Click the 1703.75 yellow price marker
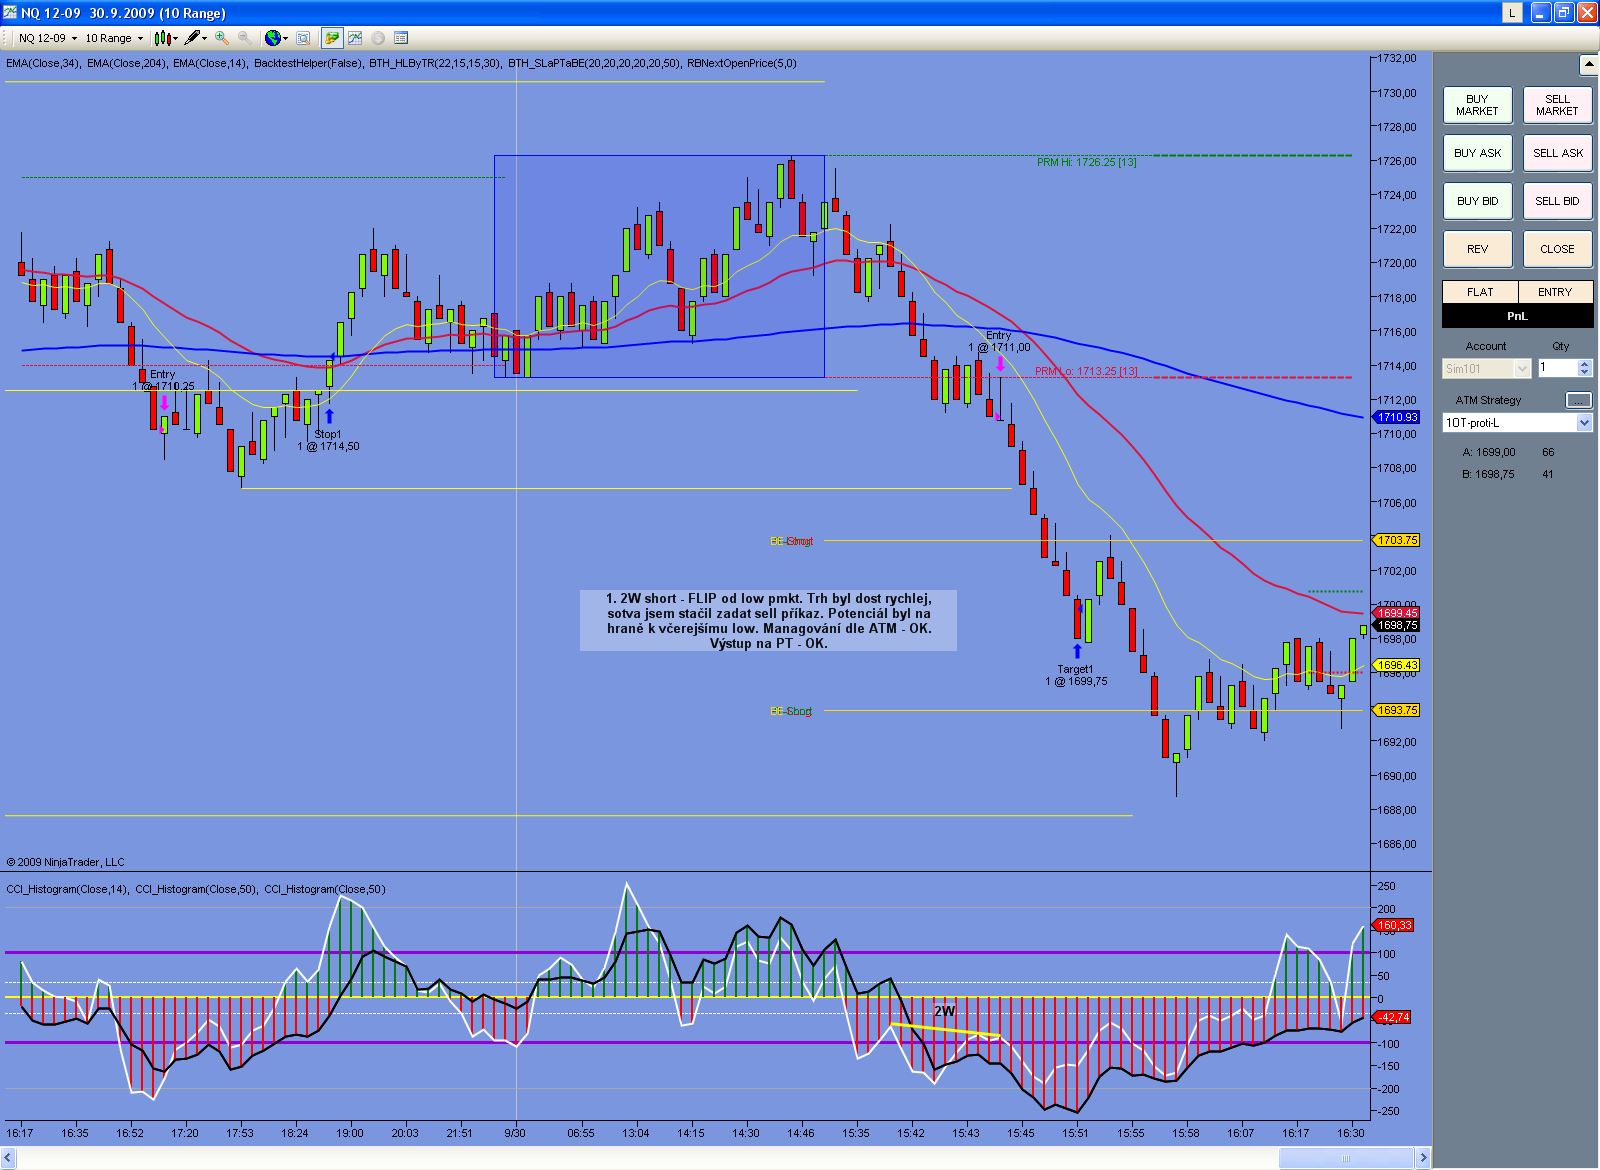The height and width of the screenshot is (1170, 1600). tap(1397, 540)
